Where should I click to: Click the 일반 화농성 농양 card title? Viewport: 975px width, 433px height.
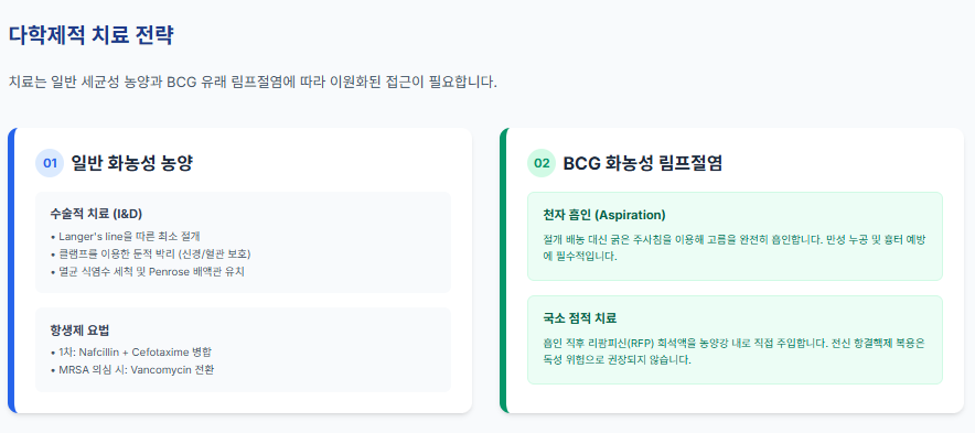(x=132, y=163)
